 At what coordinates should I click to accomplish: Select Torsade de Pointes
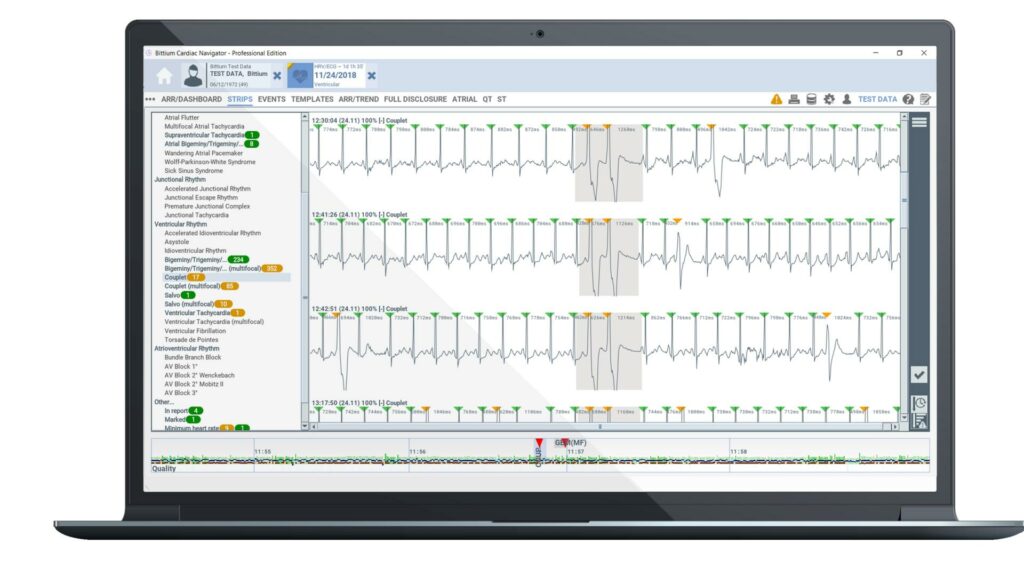point(191,340)
